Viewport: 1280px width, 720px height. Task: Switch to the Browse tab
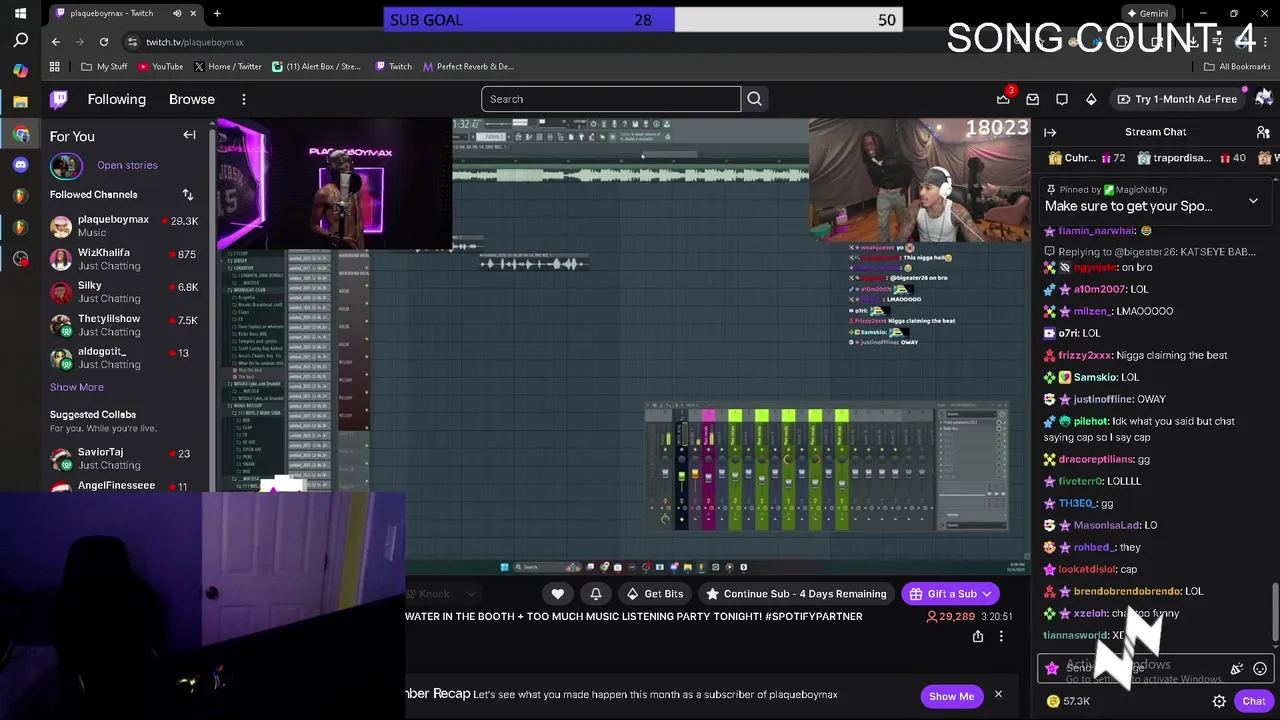(192, 99)
